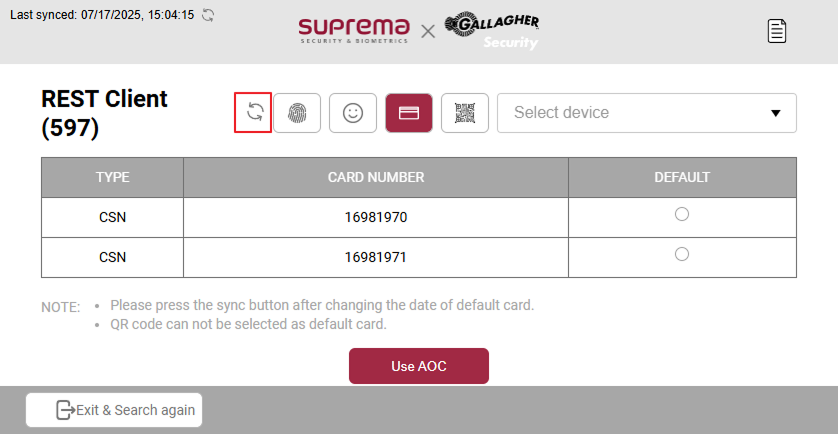Select the card number 16981971 cell
Screen dimensions: 838x434
point(376,257)
